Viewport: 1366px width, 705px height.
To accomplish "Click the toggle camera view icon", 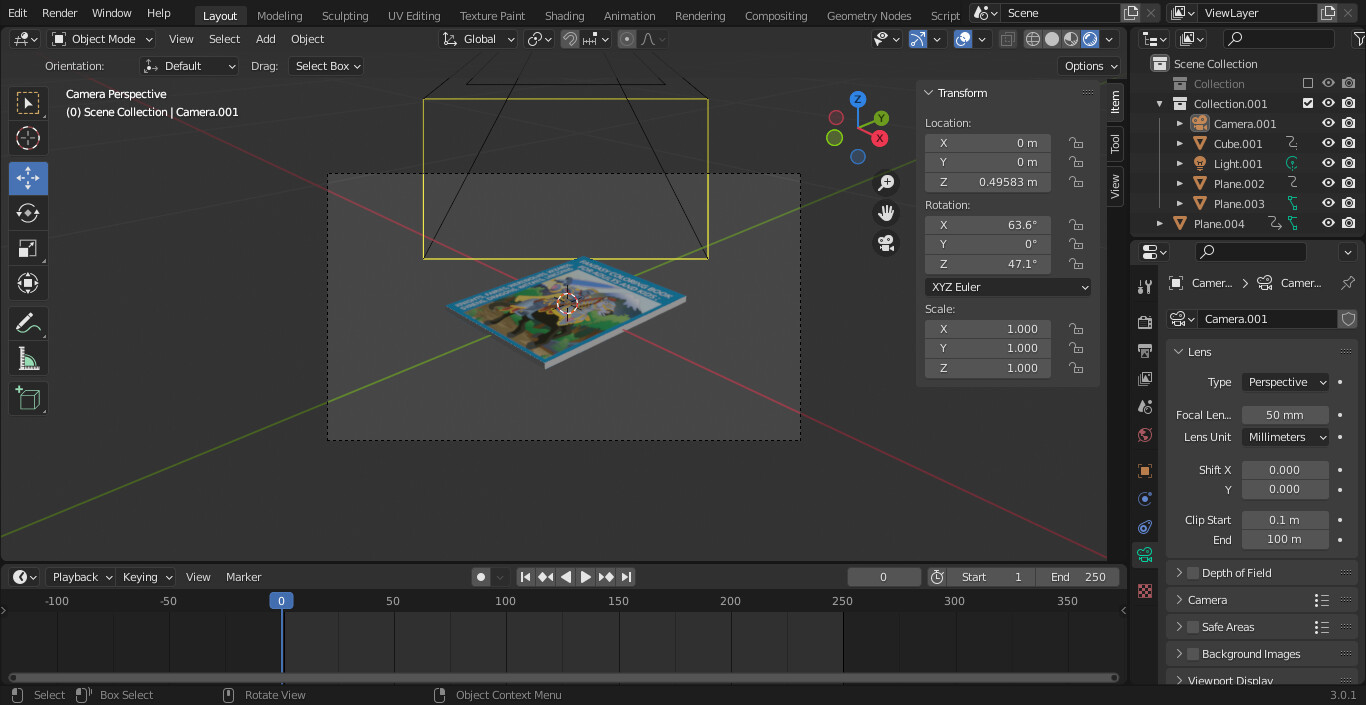I will (886, 243).
